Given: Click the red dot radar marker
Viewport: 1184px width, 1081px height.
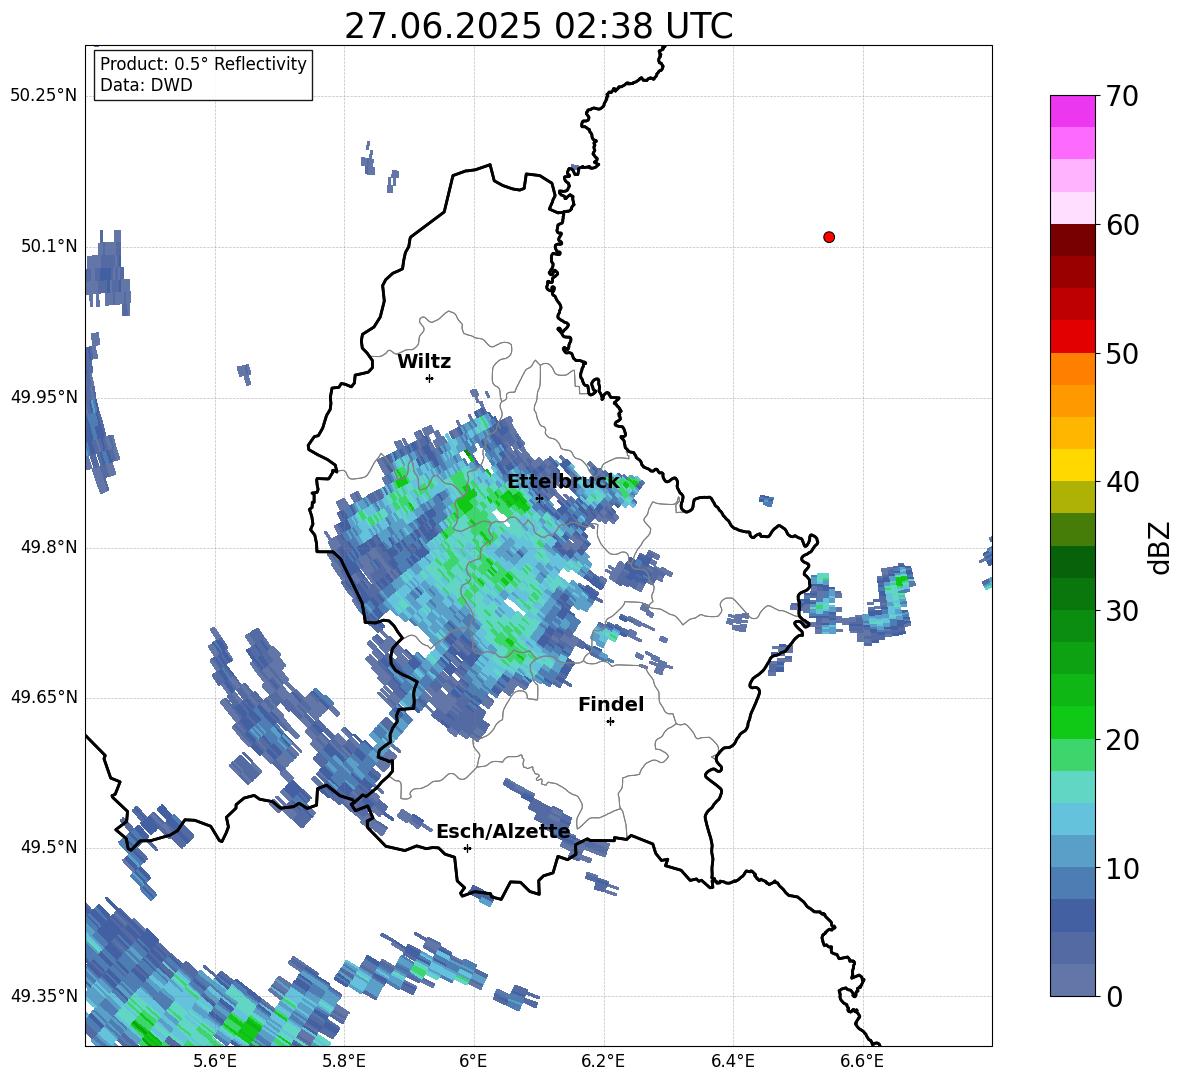Looking at the screenshot, I should (828, 237).
